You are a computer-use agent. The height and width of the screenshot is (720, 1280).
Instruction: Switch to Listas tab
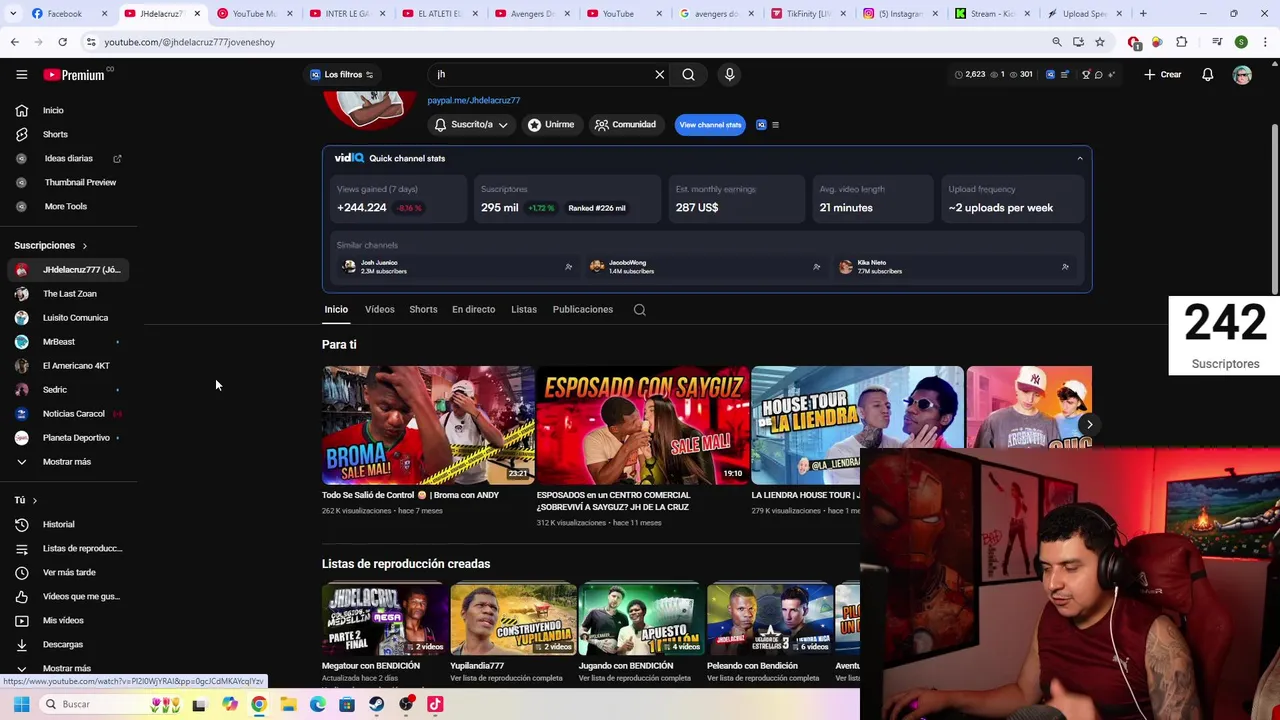pos(524,309)
